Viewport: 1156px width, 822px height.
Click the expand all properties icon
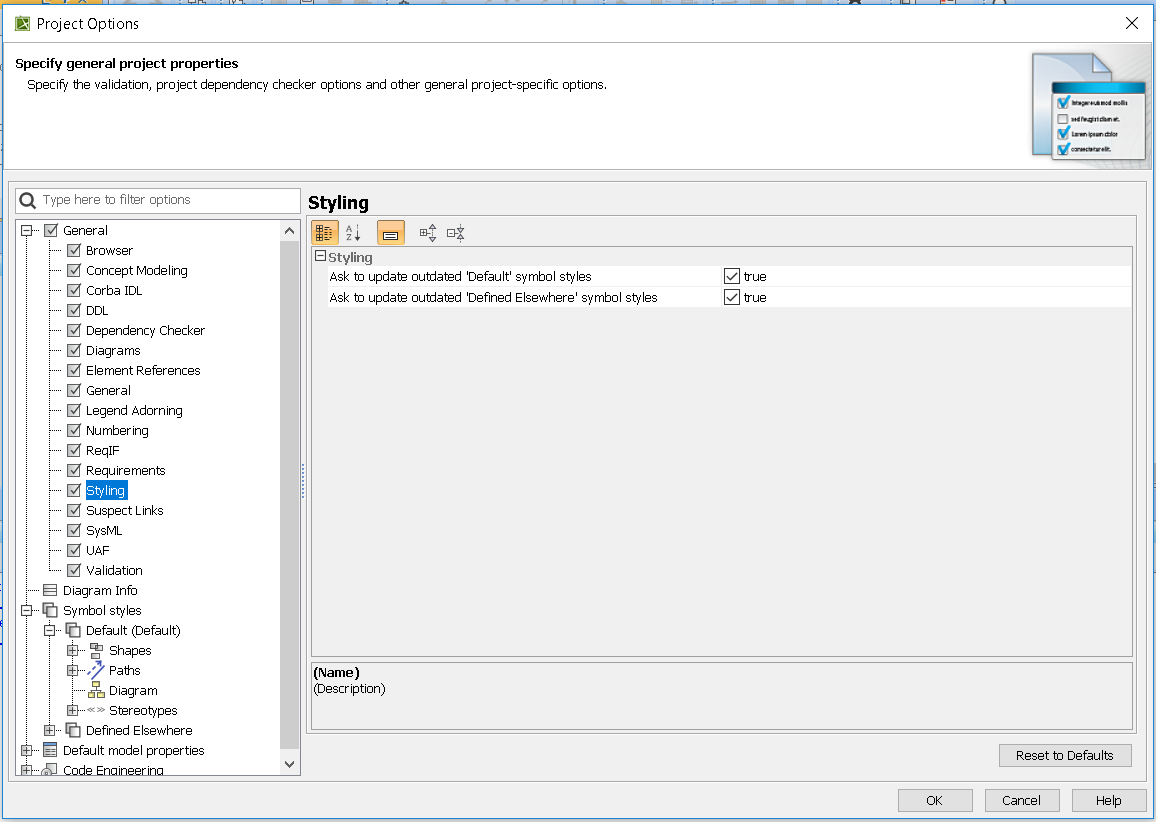(x=428, y=233)
